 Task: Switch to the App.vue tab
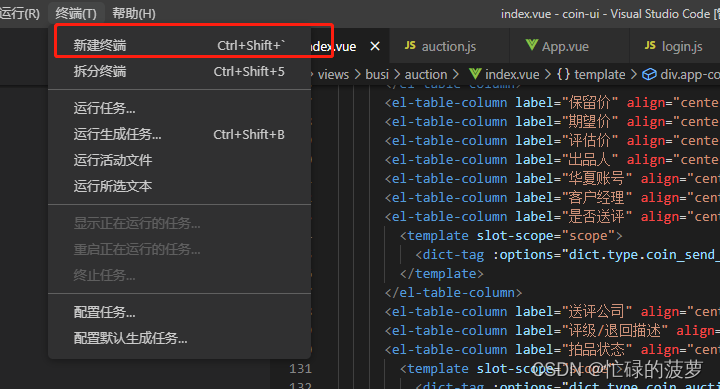click(569, 46)
